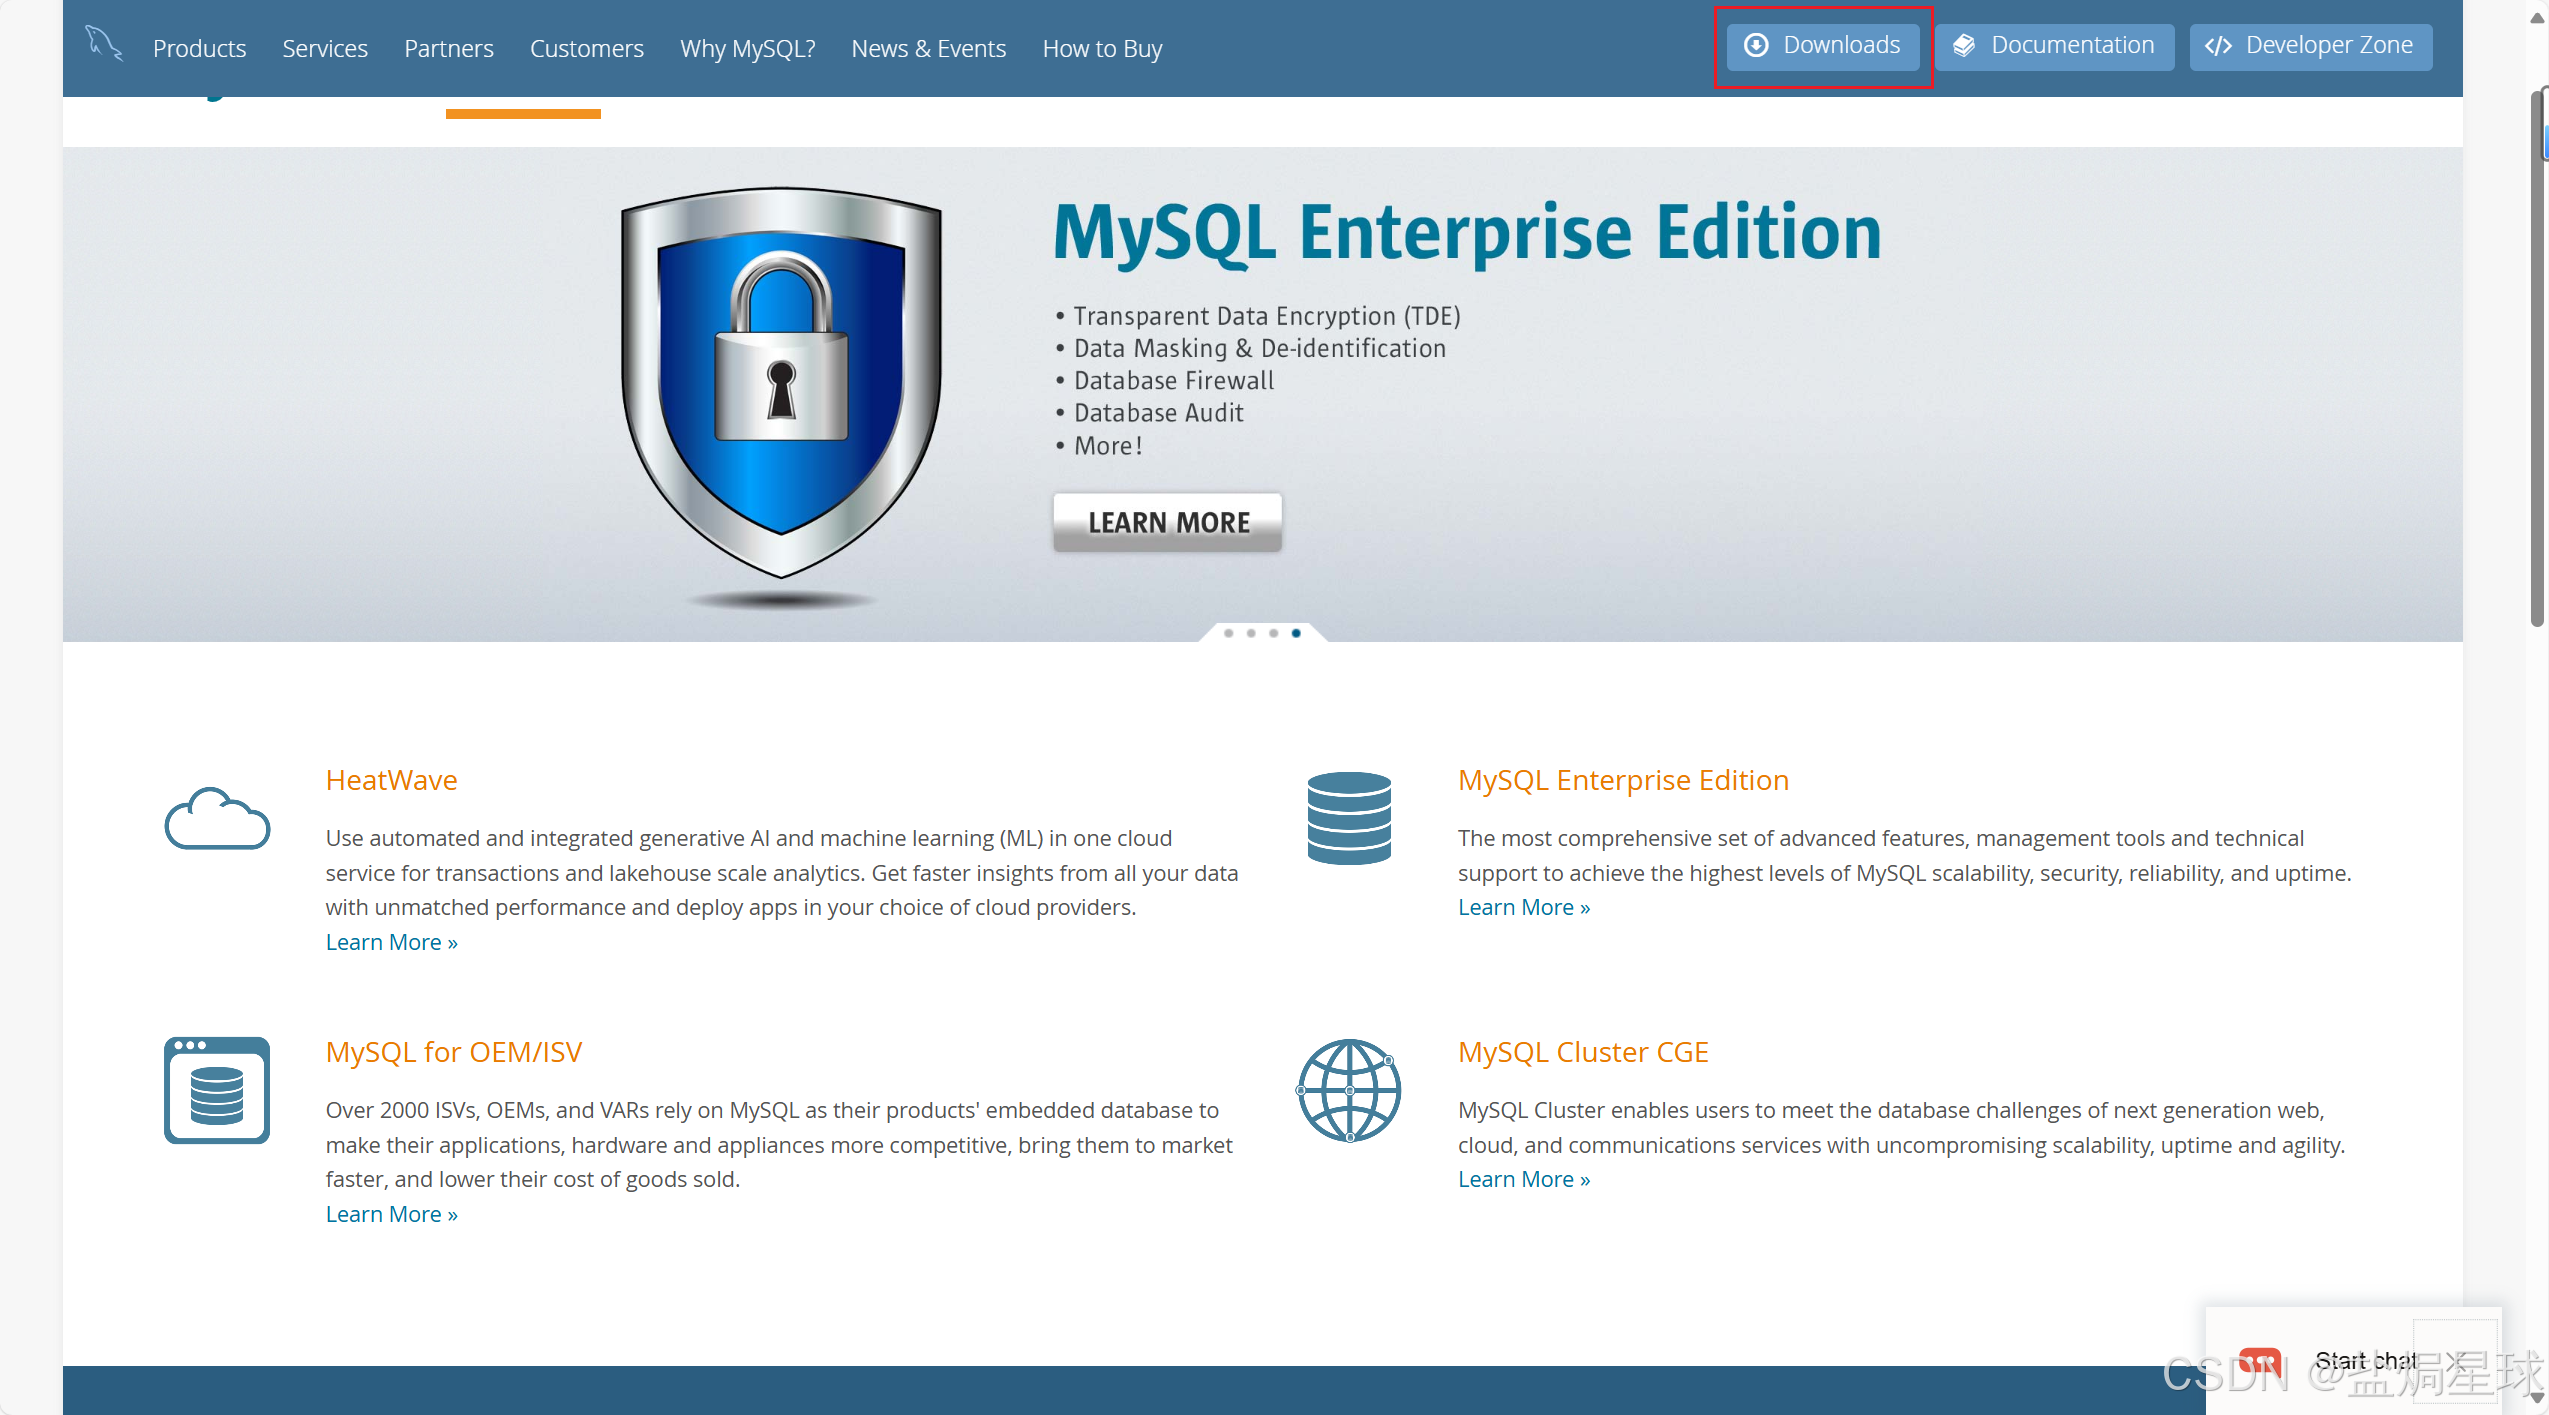Open the MySQL for OEM/ISV heading link
The width and height of the screenshot is (2549, 1415).
click(x=453, y=1052)
